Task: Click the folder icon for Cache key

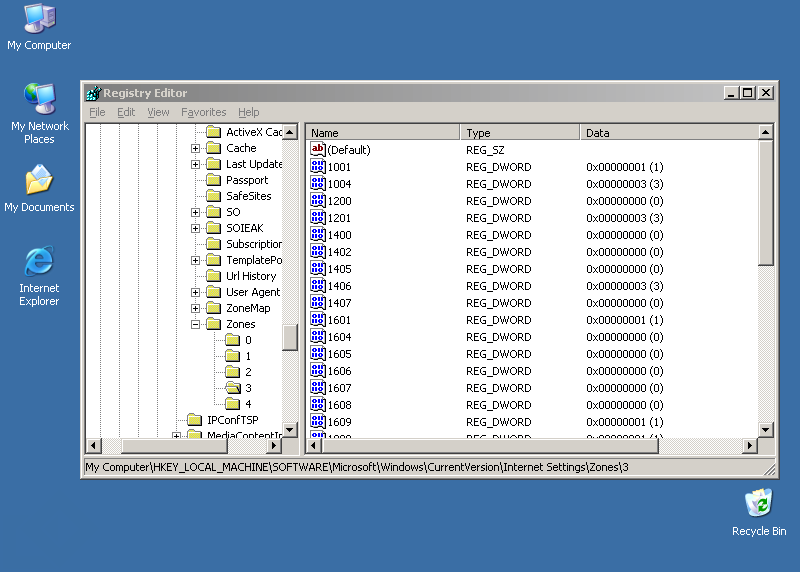Action: click(x=213, y=148)
